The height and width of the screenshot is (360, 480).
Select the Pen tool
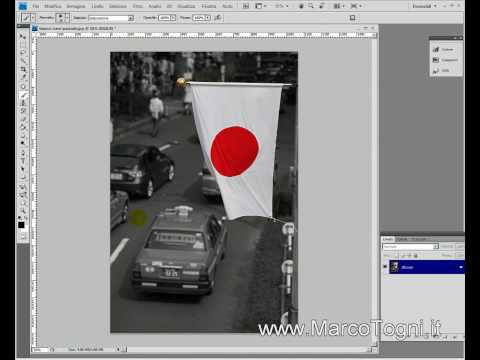[23, 152]
